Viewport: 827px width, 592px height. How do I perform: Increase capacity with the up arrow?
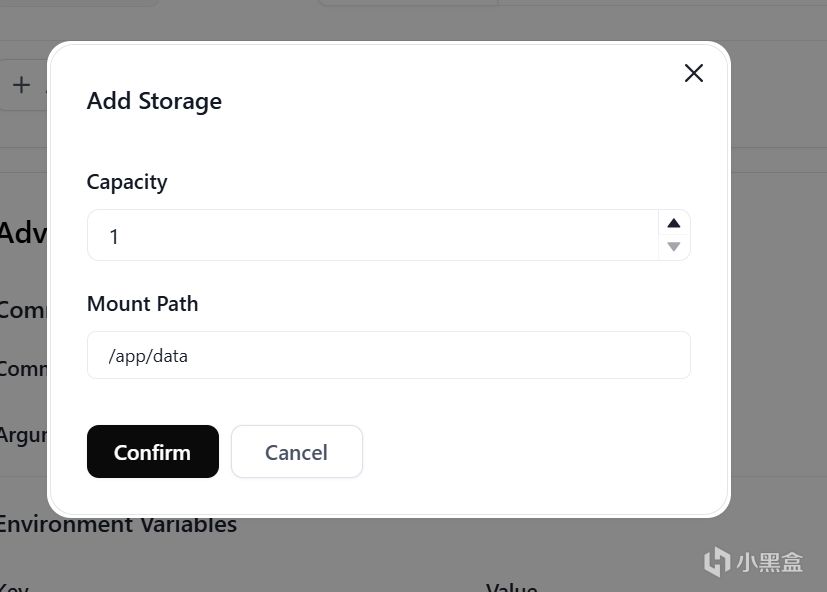tap(673, 223)
